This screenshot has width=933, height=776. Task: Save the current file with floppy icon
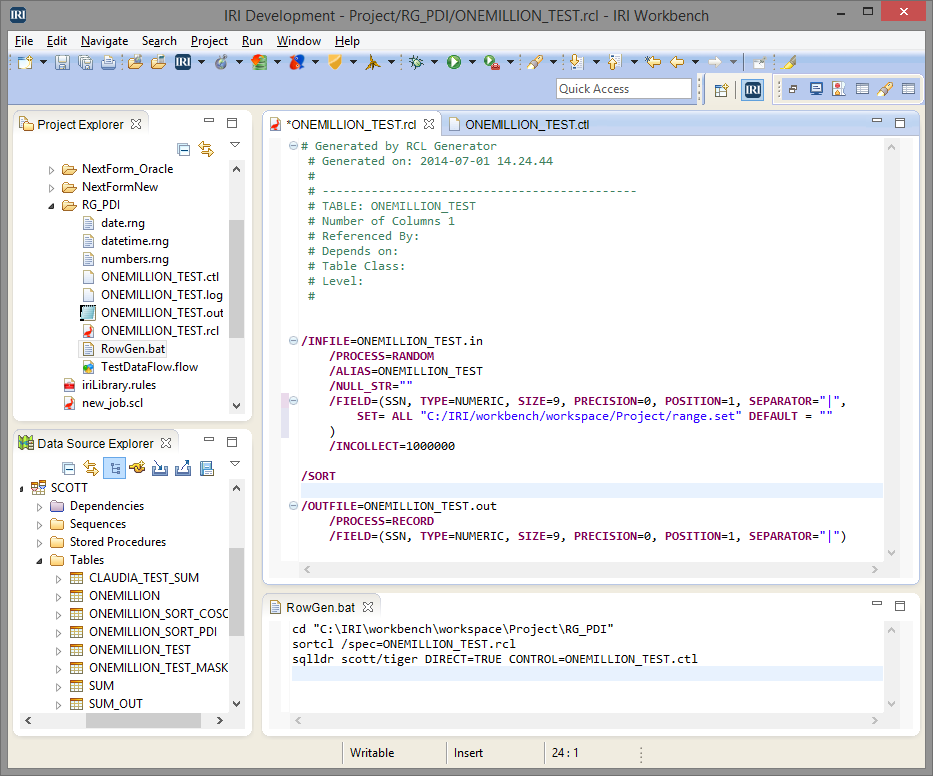coord(62,62)
